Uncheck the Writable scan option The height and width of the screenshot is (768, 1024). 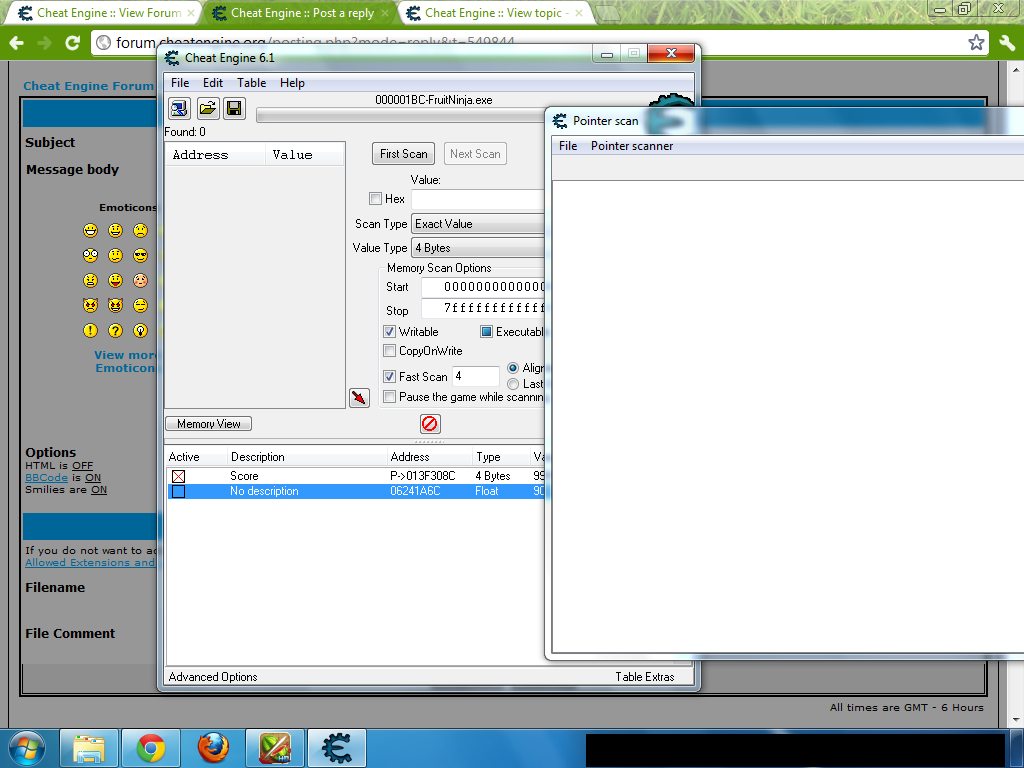pyautogui.click(x=389, y=331)
